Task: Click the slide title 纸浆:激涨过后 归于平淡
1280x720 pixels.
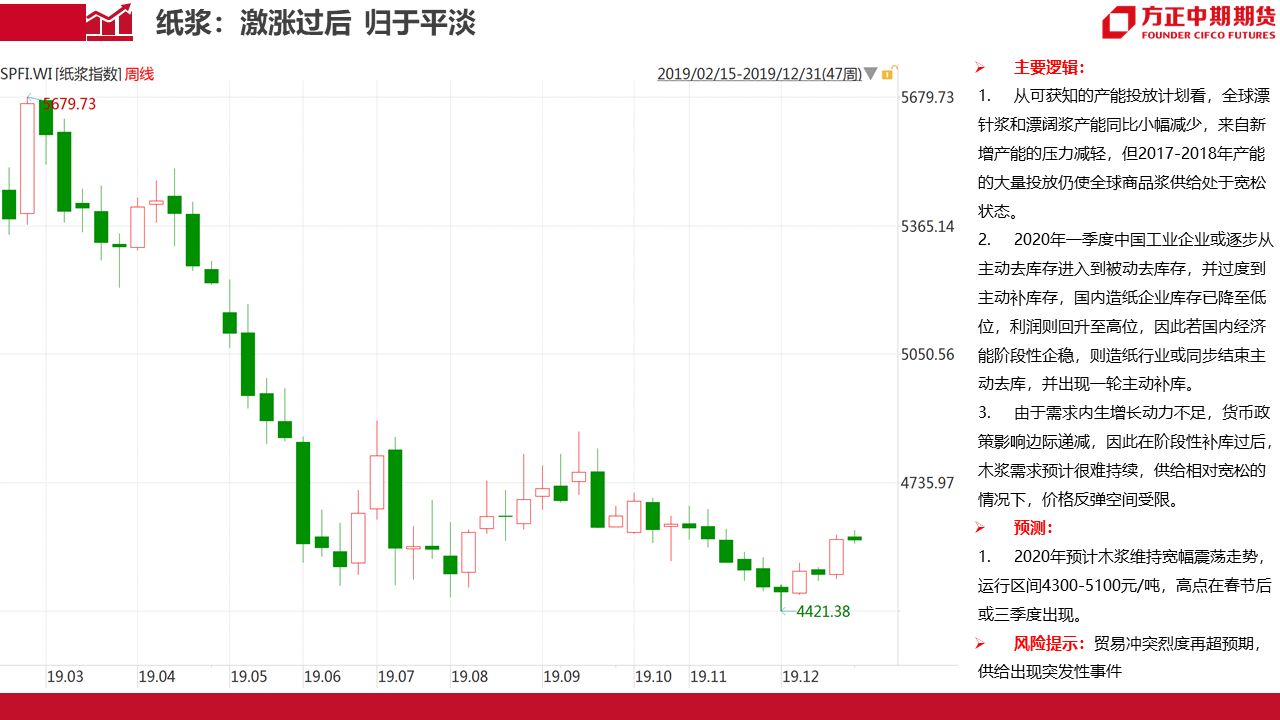Action: pos(315,23)
